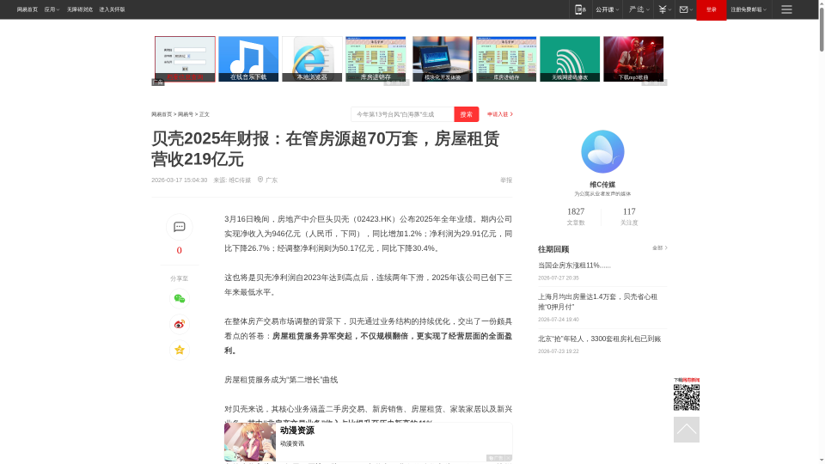Click the 维C传媒 author name

tap(602, 185)
